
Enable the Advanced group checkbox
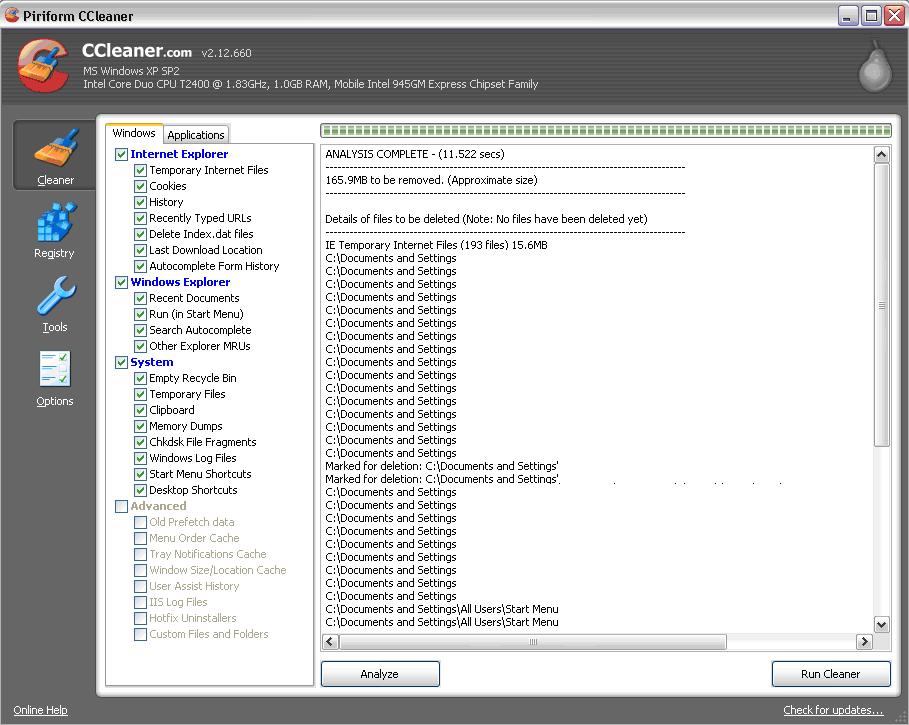[x=121, y=506]
